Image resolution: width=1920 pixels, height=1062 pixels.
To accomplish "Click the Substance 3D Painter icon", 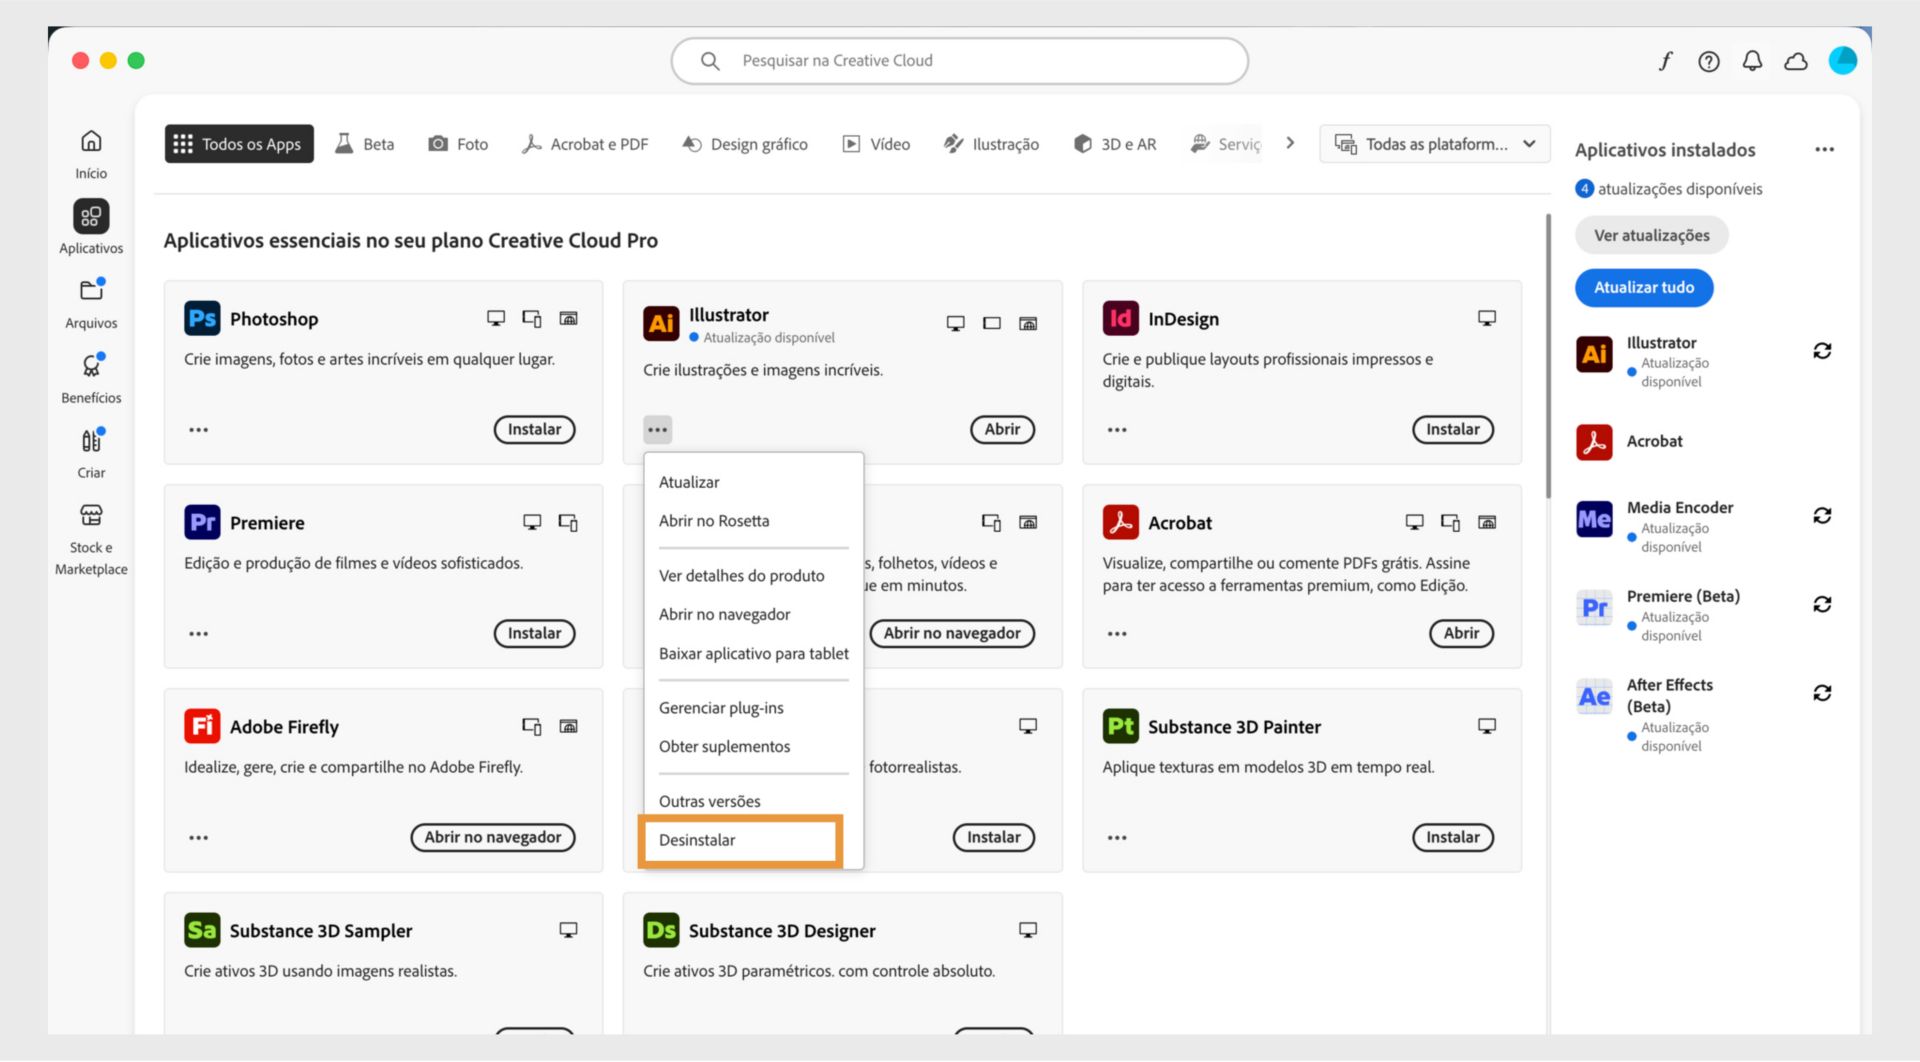I will click(1120, 727).
